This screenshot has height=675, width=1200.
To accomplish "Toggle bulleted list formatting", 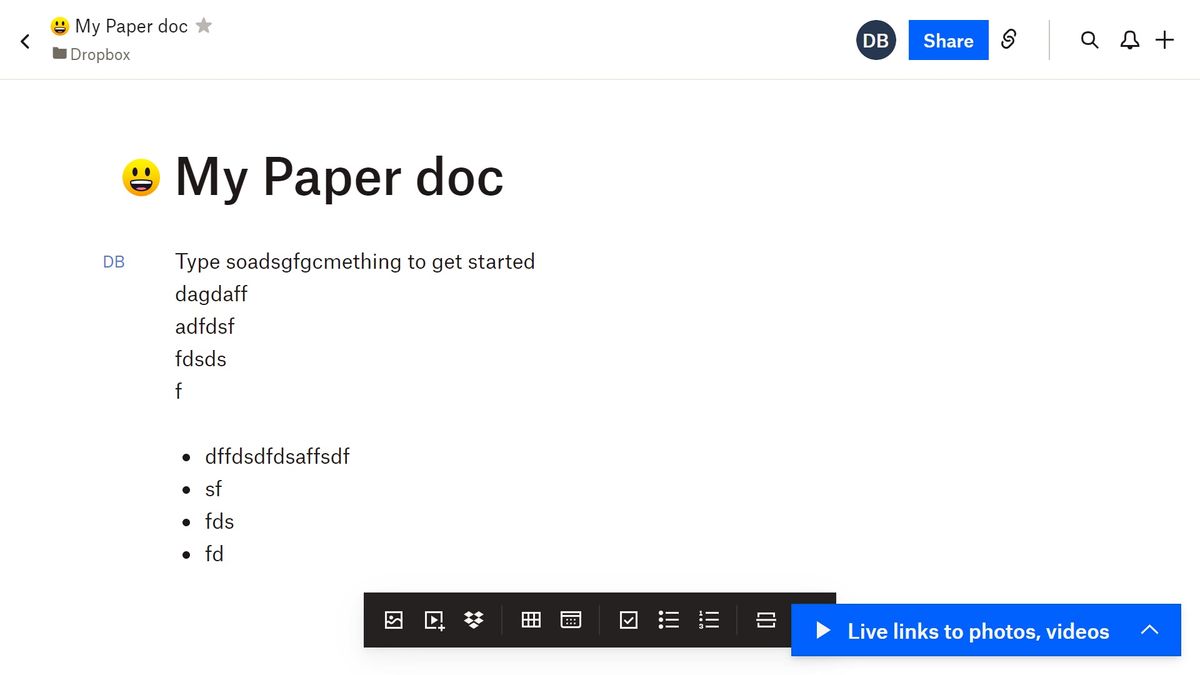I will coord(668,620).
